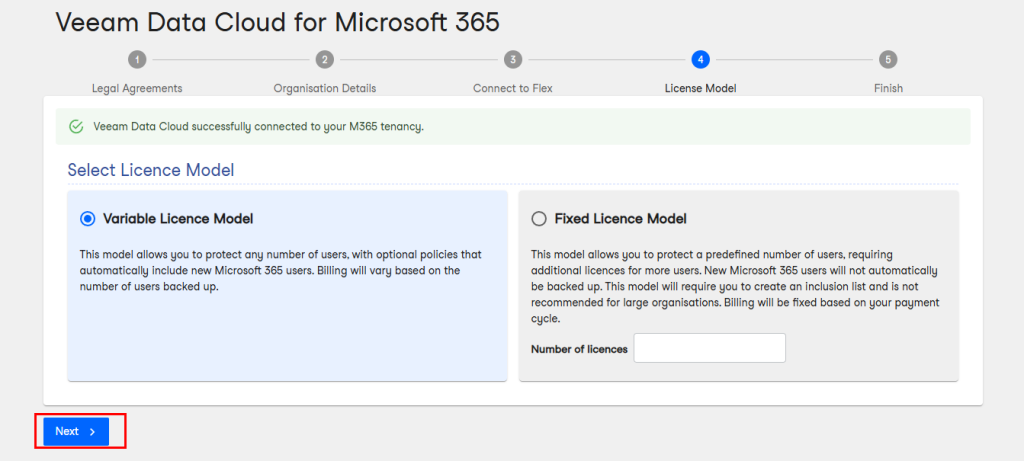The height and width of the screenshot is (461, 1024).
Task: Click the Connect to Flex step label
Action: pos(513,88)
